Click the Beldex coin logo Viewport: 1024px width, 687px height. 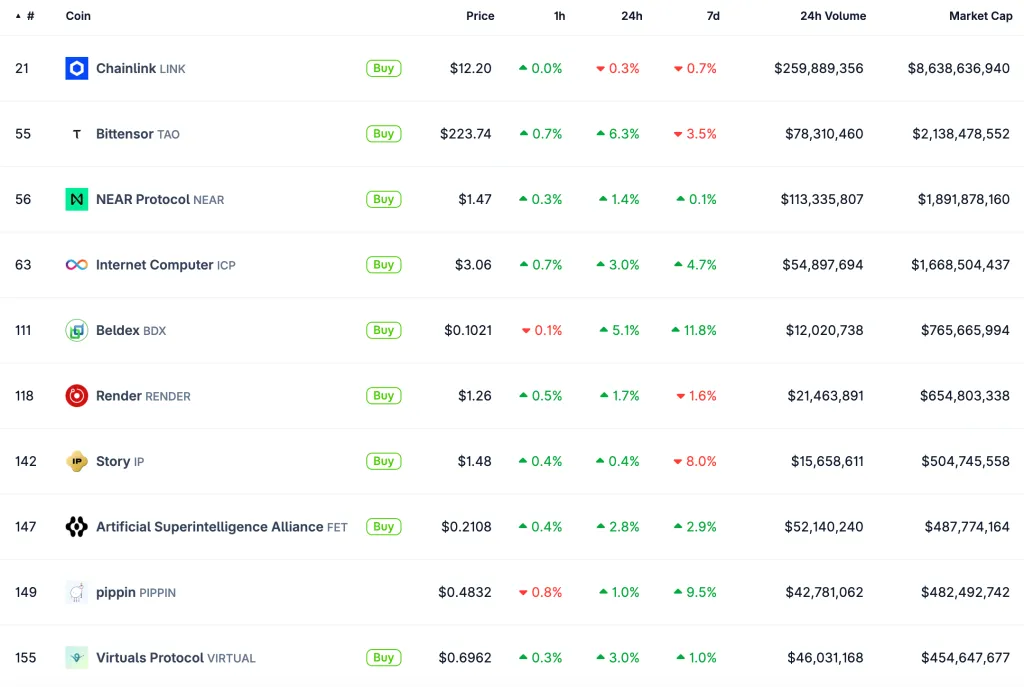click(77, 330)
